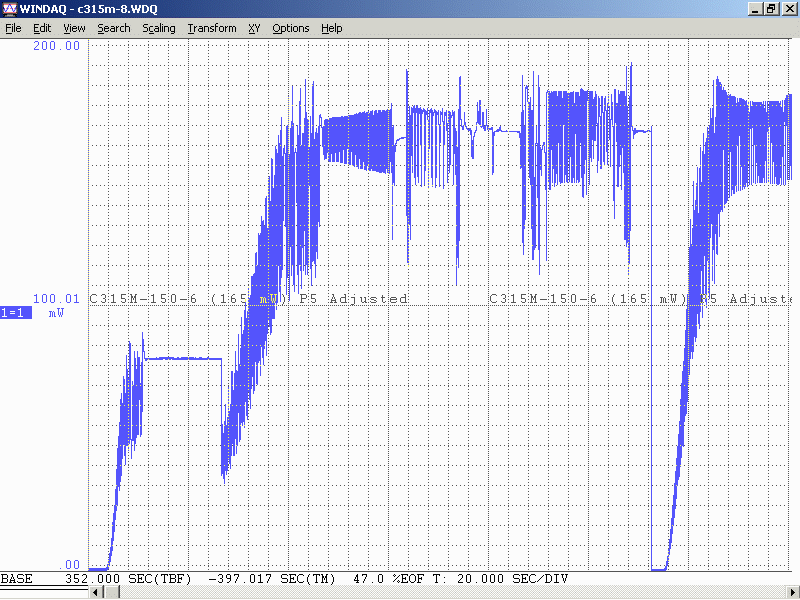Click the right arrow of the horizontal scrollbar
Viewport: 800px width, 600px height.
click(793, 593)
